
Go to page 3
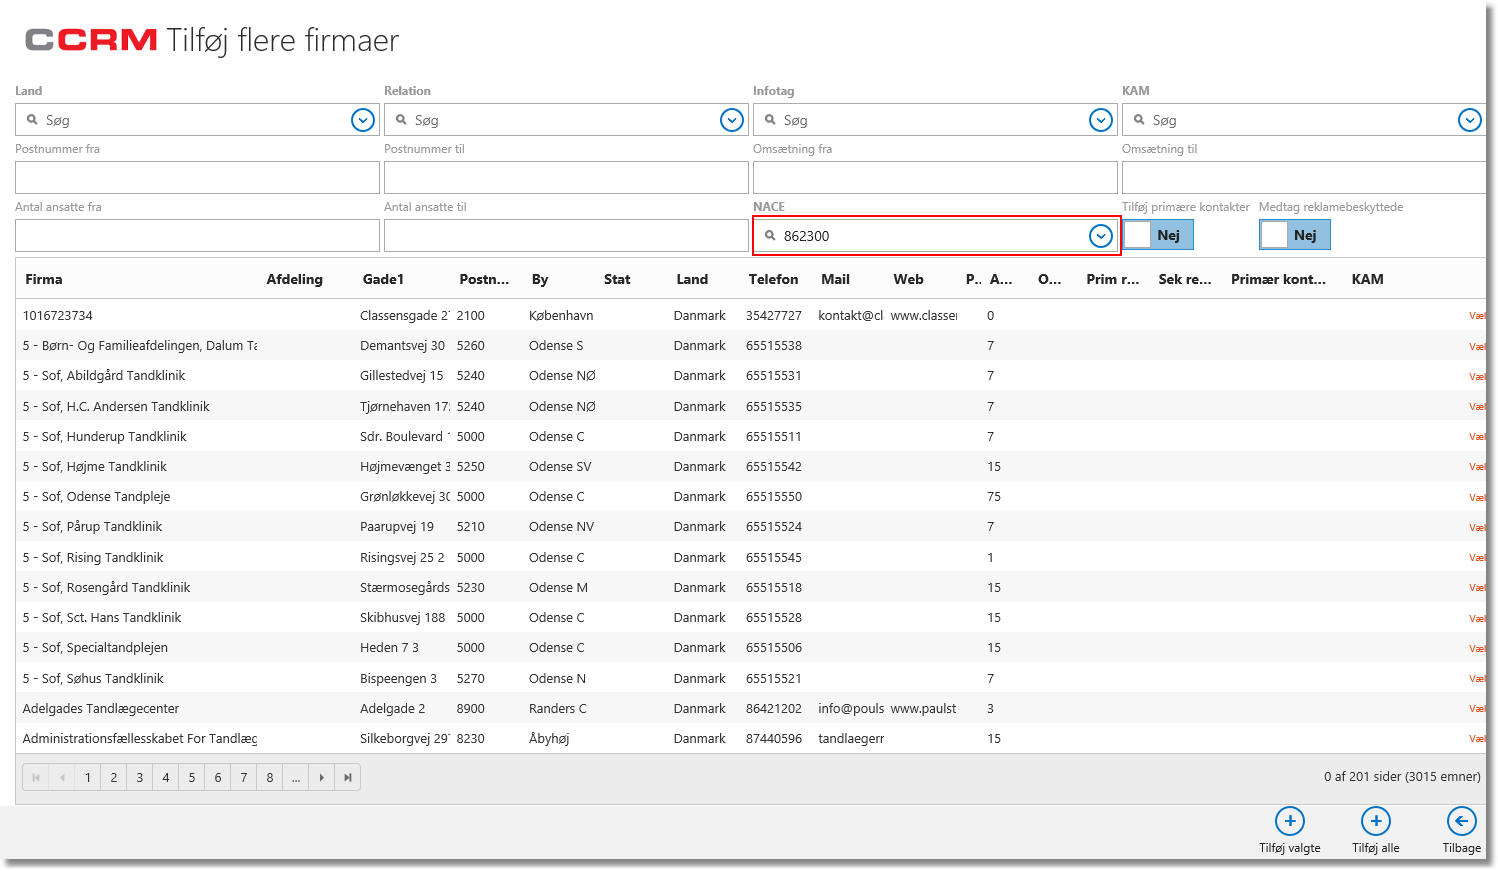(x=140, y=777)
